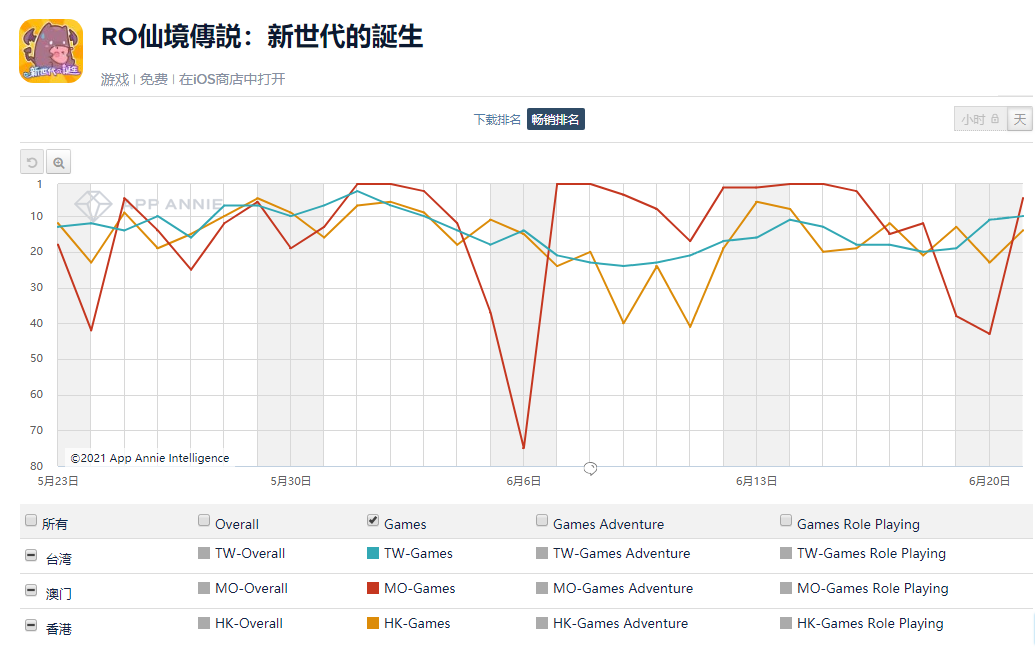The image size is (1035, 653).
Task: Click the 6月13日 date label
Action: (756, 481)
